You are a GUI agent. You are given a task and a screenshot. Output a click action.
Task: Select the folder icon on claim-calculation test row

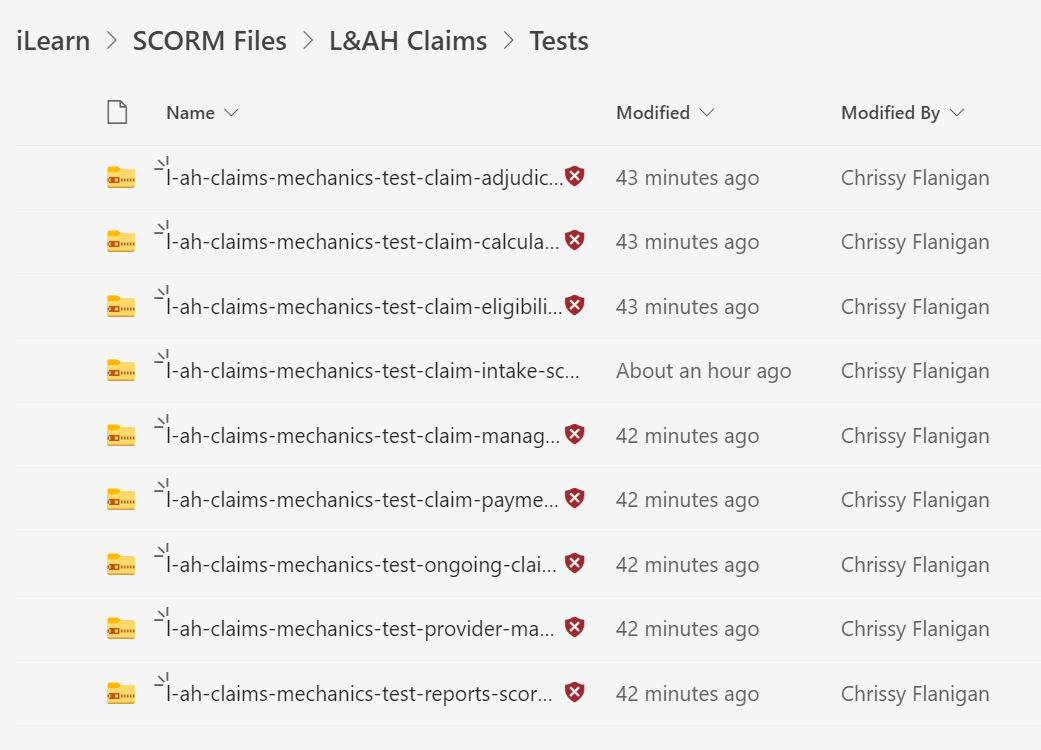click(120, 241)
